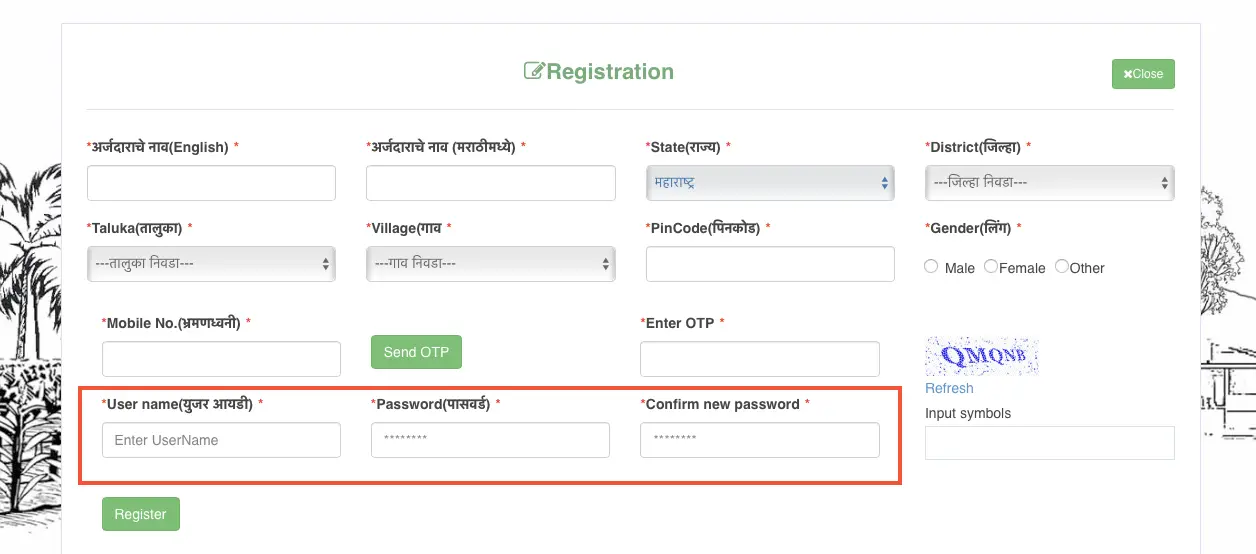Focus the Enter UserName field

click(x=221, y=440)
